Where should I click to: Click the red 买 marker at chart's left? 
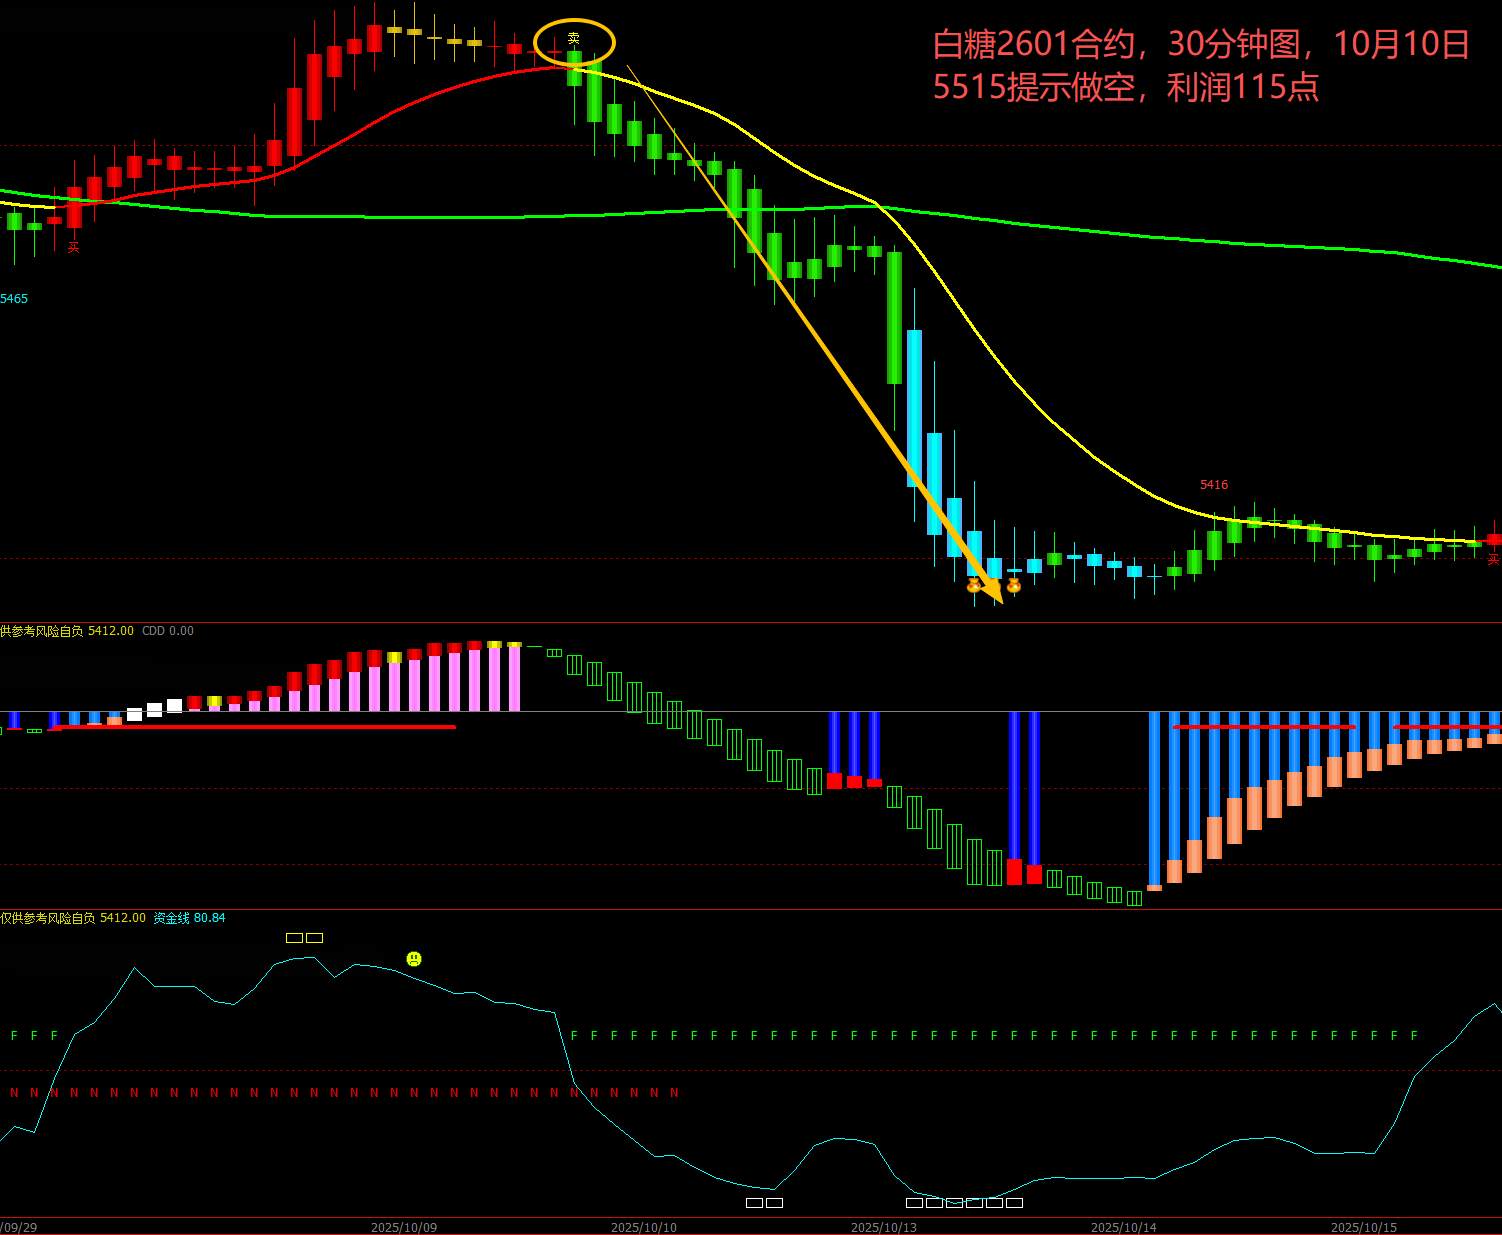(73, 247)
